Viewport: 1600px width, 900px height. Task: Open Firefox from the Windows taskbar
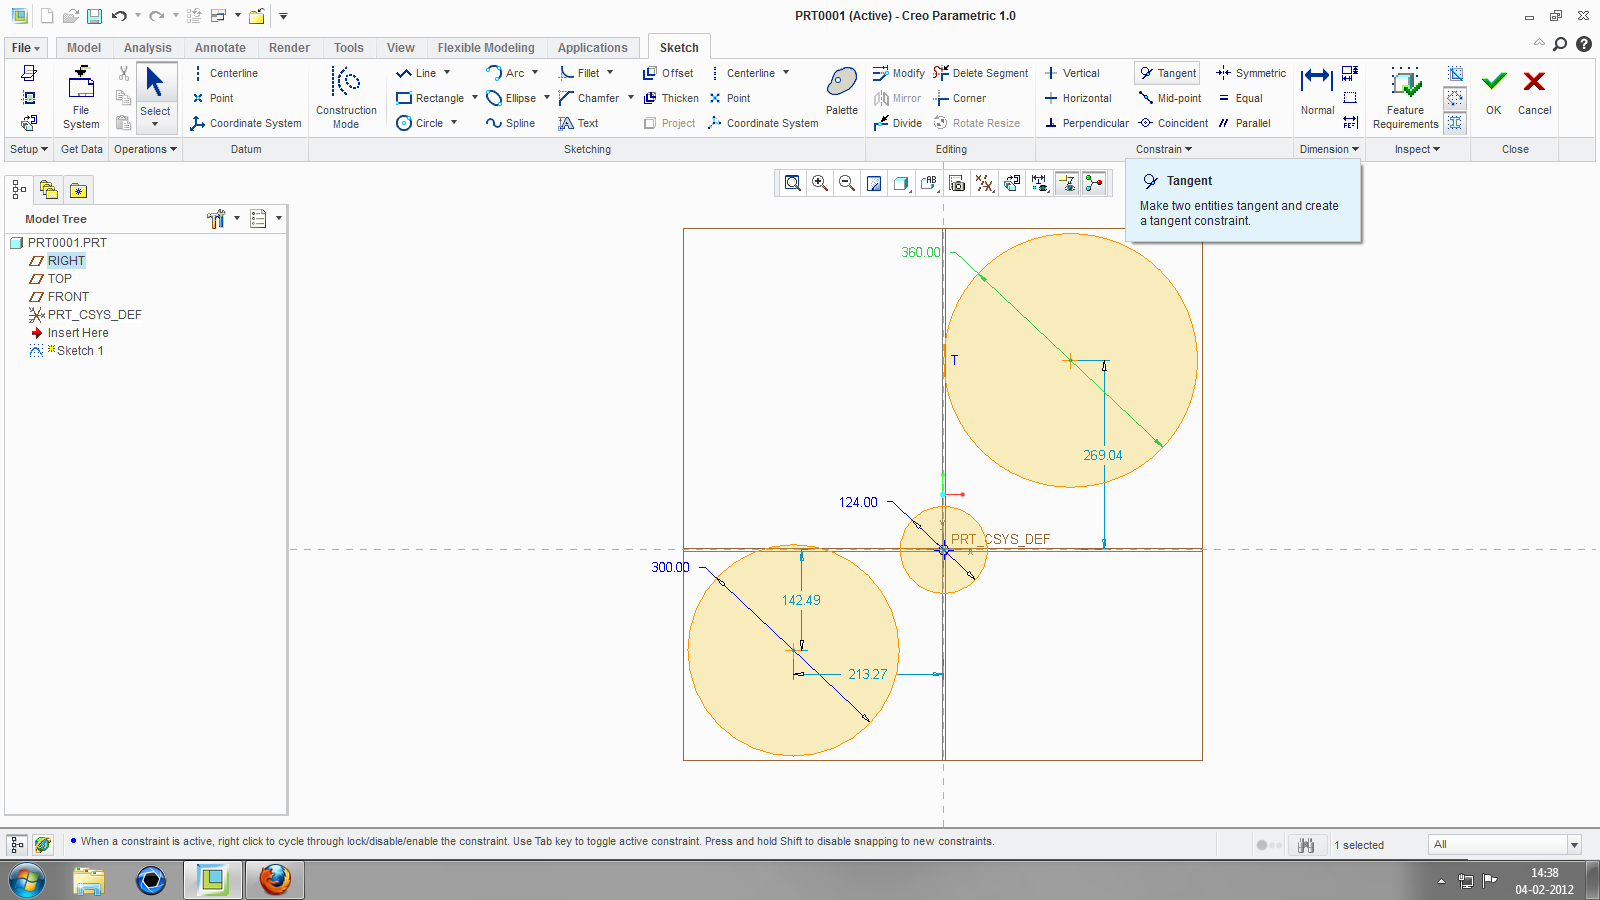click(275, 880)
